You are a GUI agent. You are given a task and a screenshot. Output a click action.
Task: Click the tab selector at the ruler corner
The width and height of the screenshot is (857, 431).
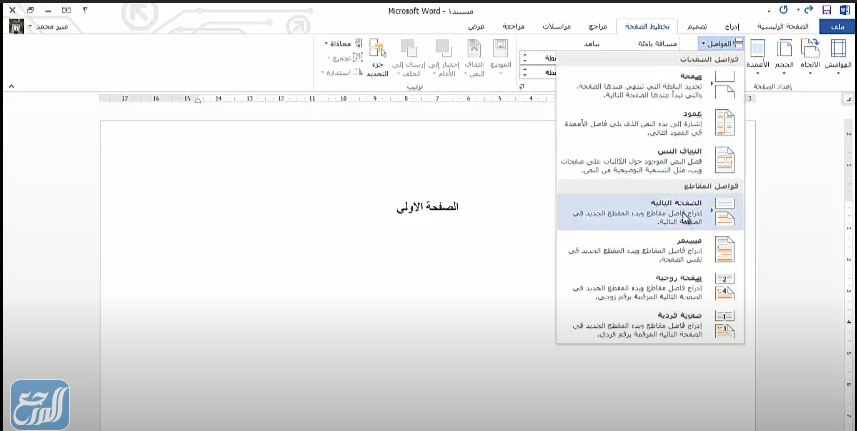848,99
